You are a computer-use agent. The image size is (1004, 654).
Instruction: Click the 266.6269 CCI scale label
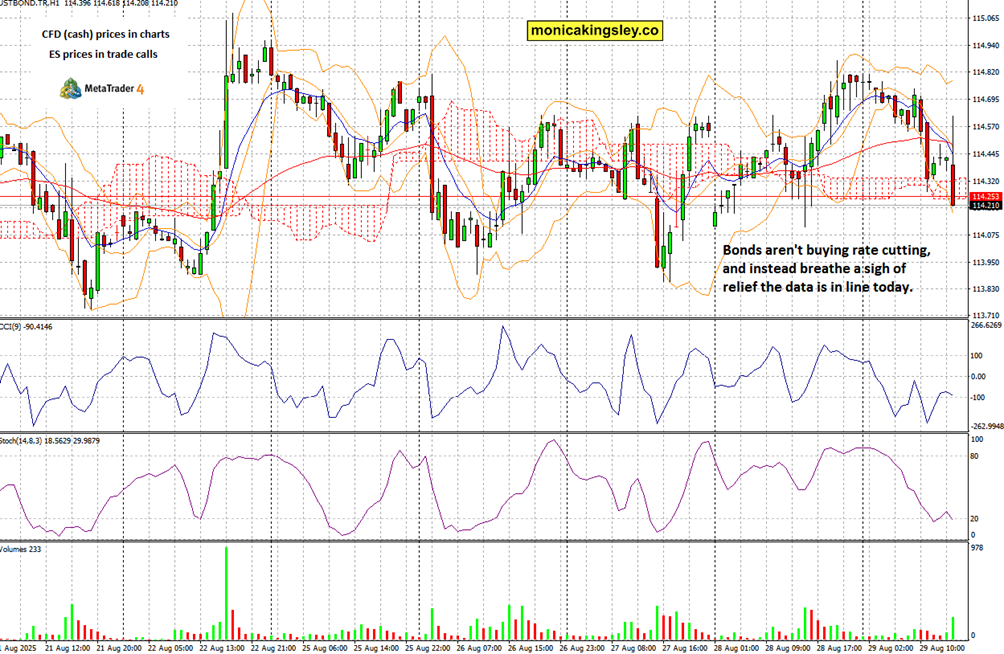pyautogui.click(x=986, y=326)
